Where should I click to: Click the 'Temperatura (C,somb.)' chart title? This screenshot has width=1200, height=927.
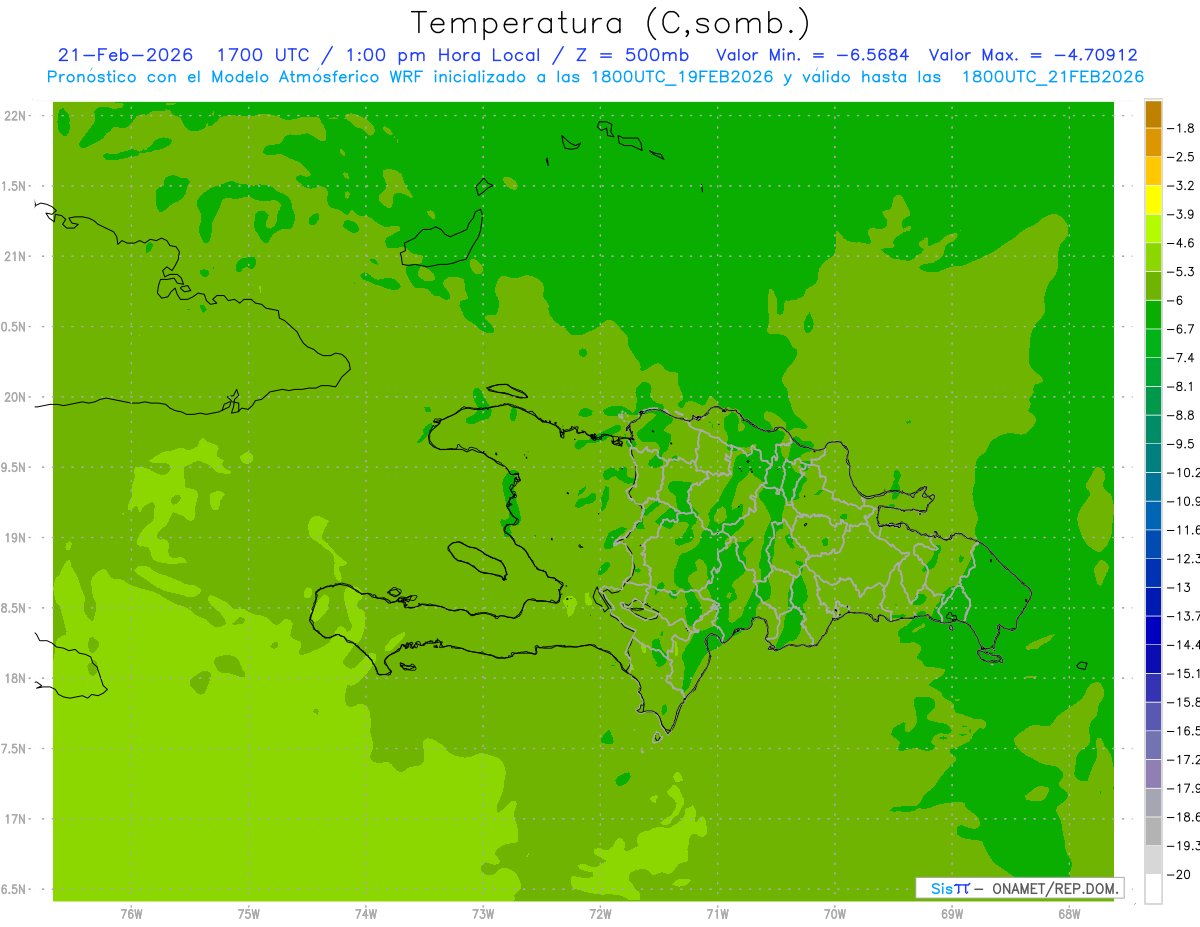pos(611,23)
